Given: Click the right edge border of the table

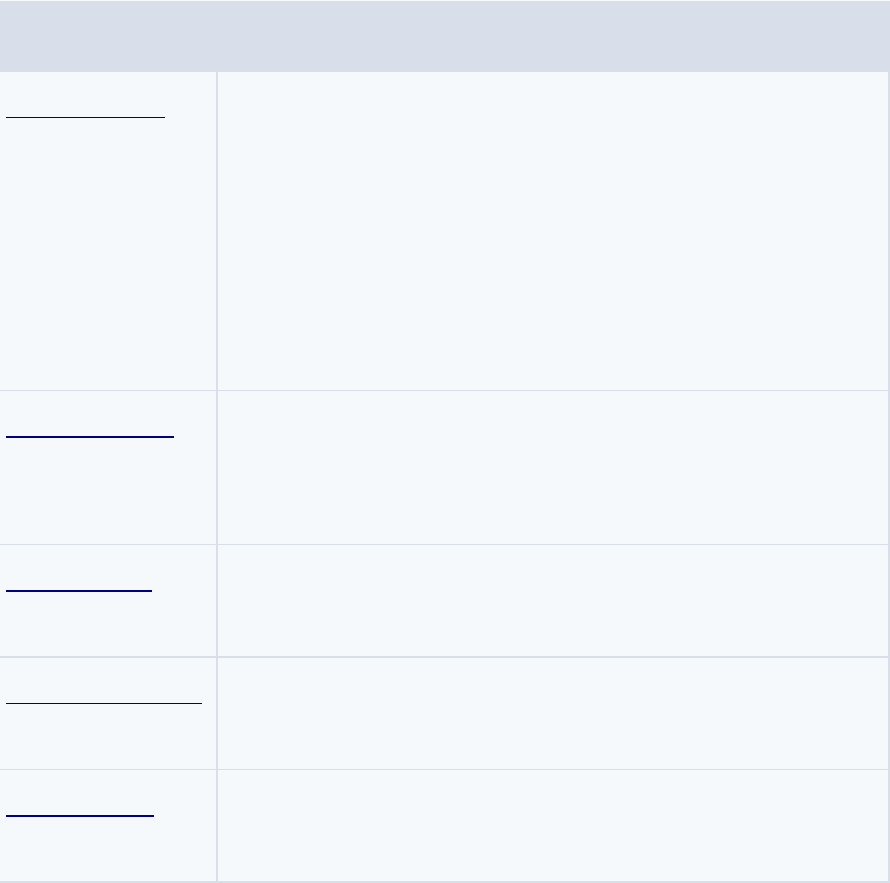Looking at the screenshot, I should tap(888, 476).
